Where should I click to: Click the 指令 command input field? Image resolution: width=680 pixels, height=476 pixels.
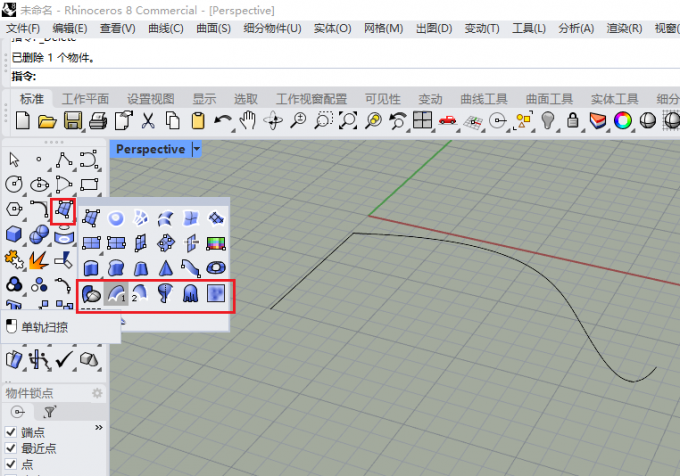tap(345, 77)
